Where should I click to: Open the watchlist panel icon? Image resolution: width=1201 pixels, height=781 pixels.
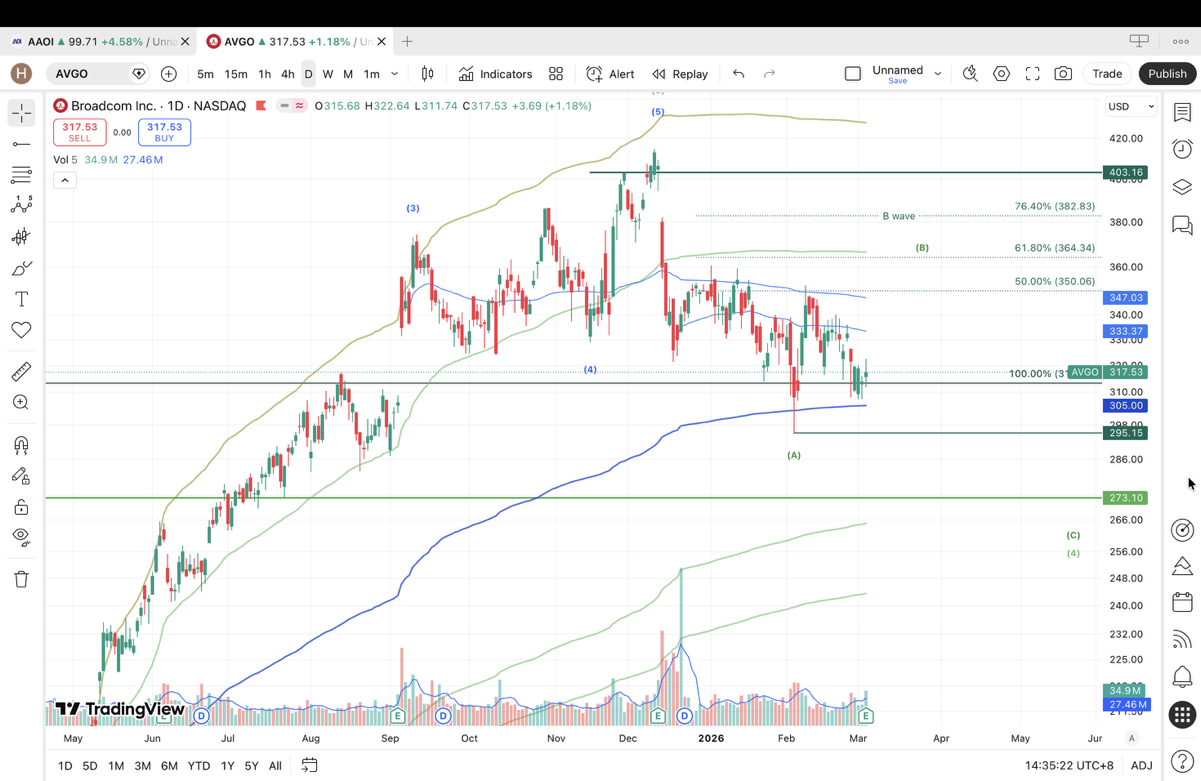[x=1182, y=112]
